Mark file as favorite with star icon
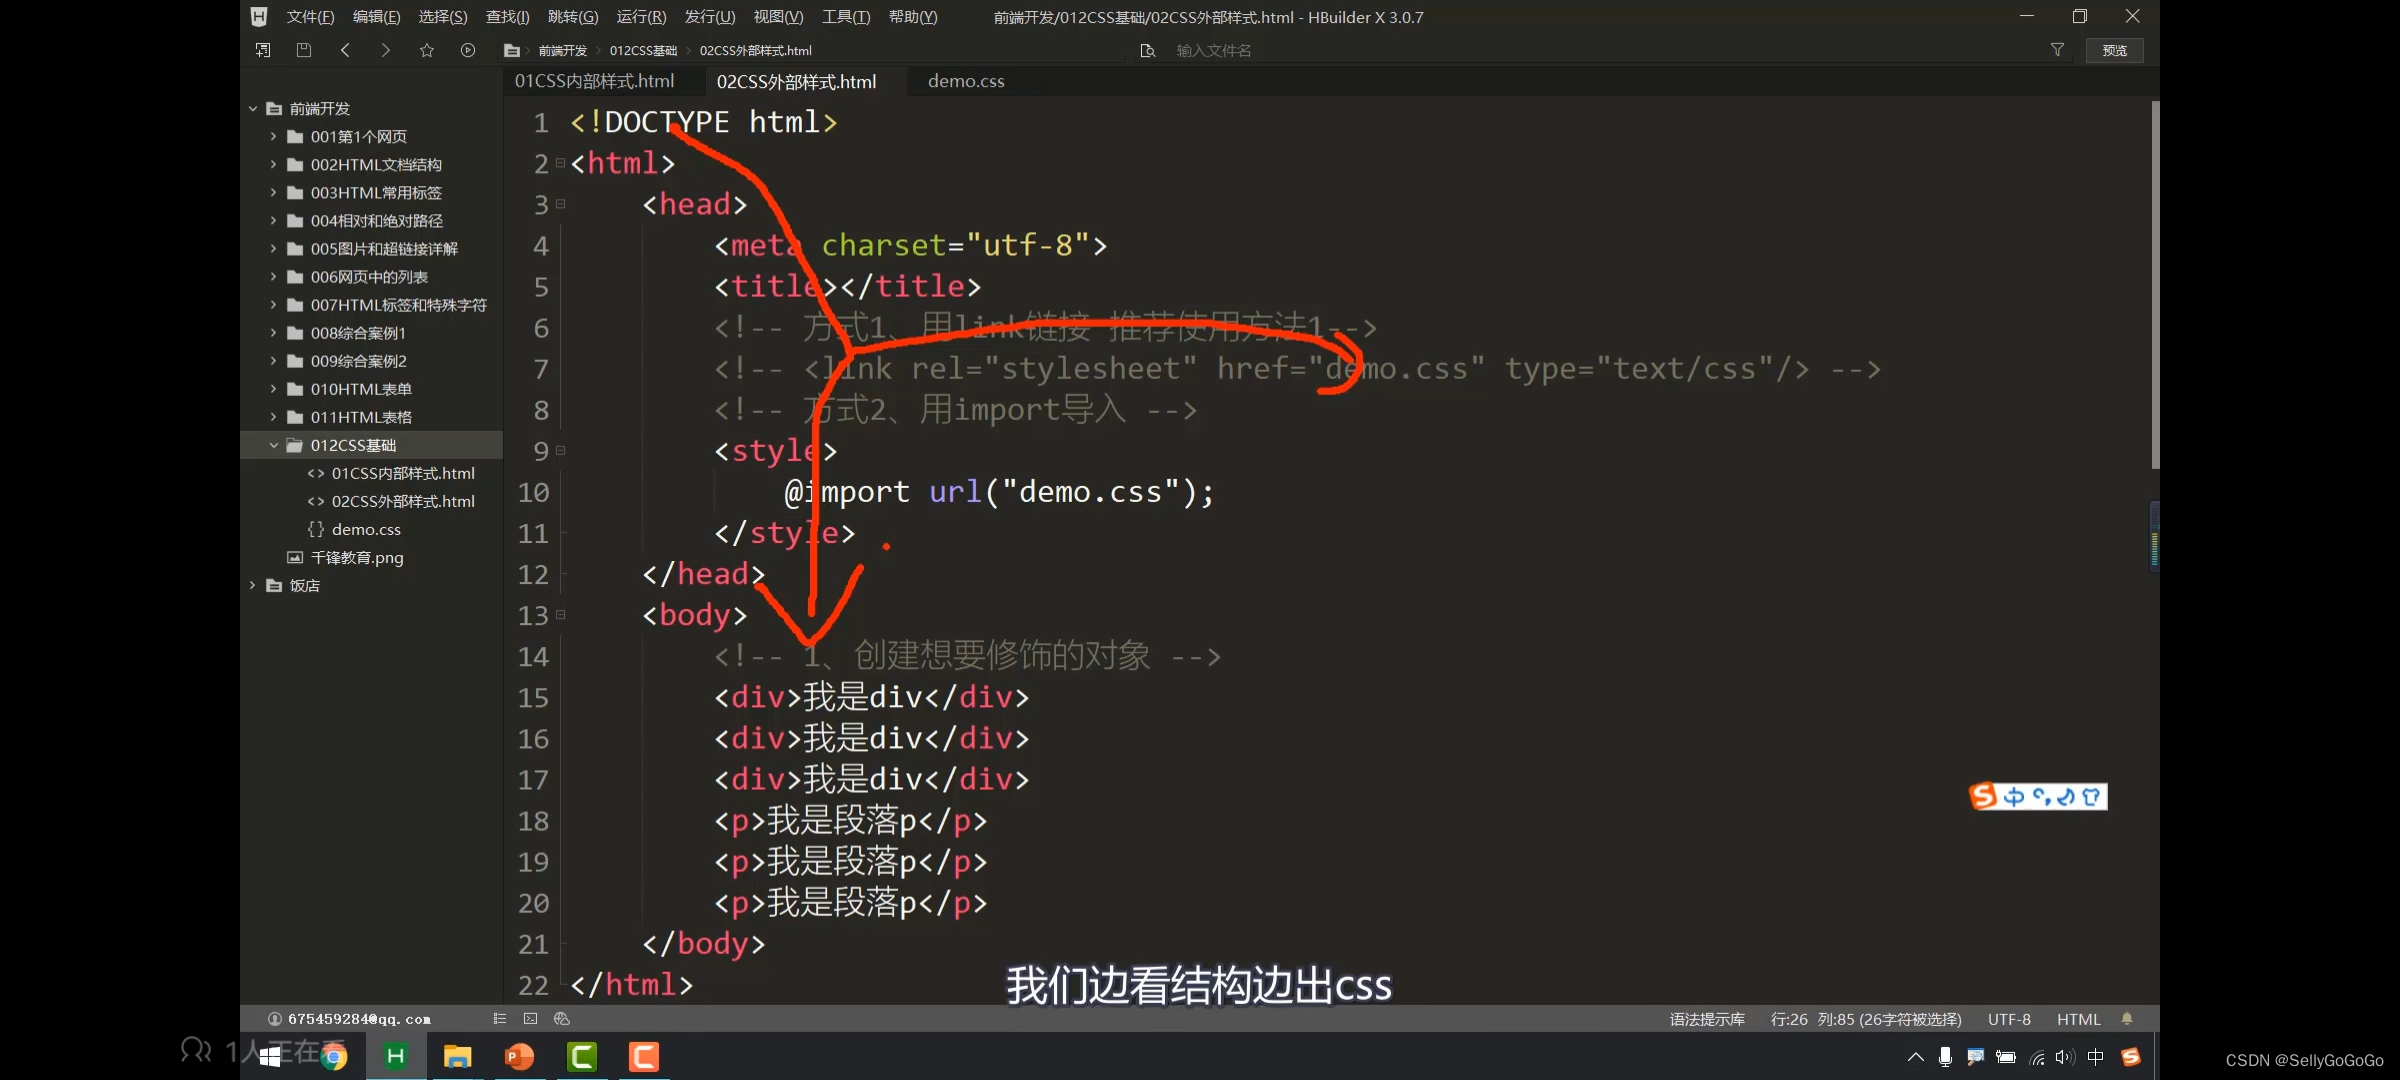The image size is (2400, 1080). point(427,50)
